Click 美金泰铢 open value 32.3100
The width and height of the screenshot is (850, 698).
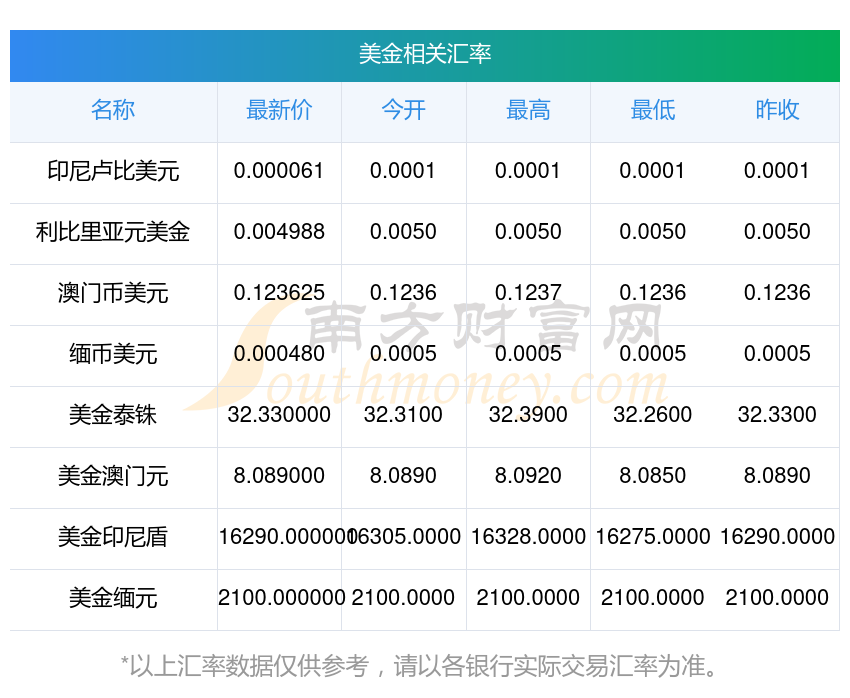[x=403, y=415]
